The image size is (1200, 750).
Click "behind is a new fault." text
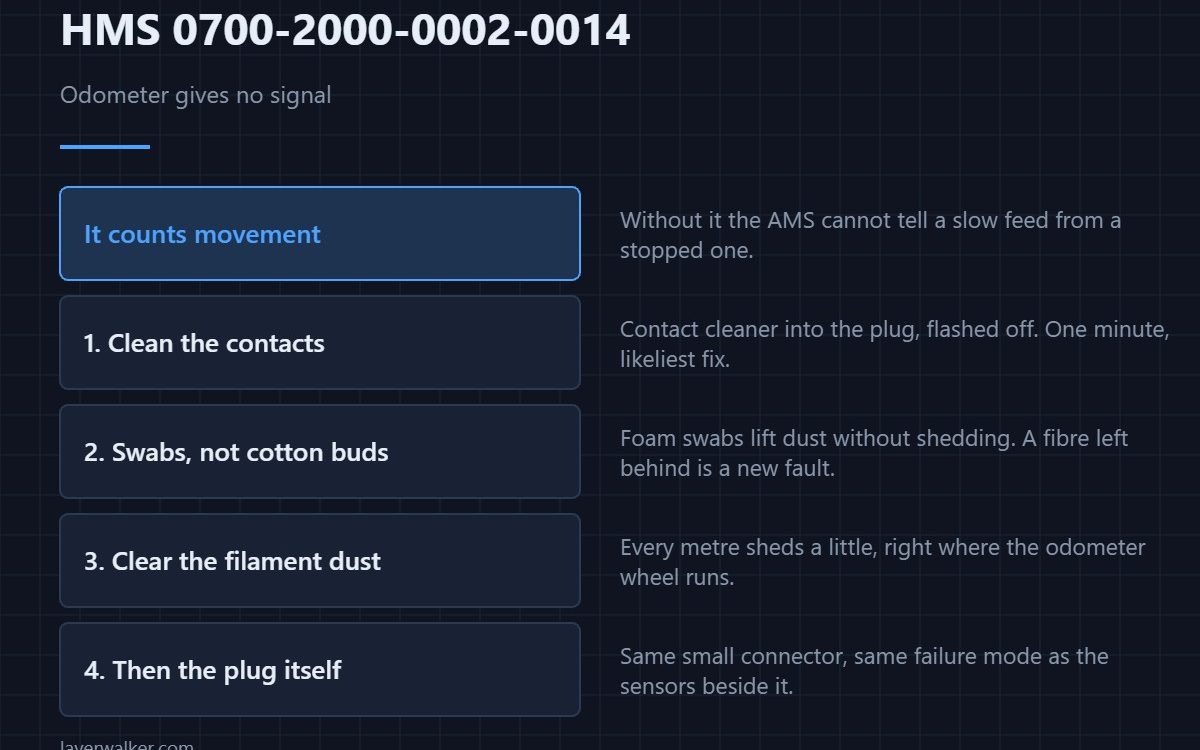(727, 468)
